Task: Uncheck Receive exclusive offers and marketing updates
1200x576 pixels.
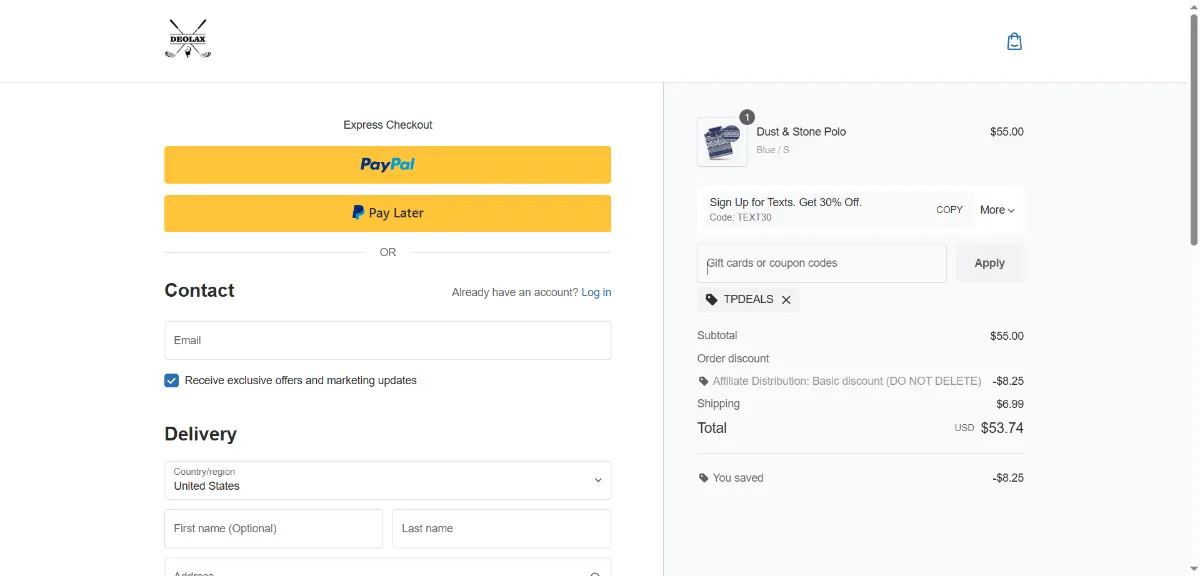Action: (x=172, y=380)
